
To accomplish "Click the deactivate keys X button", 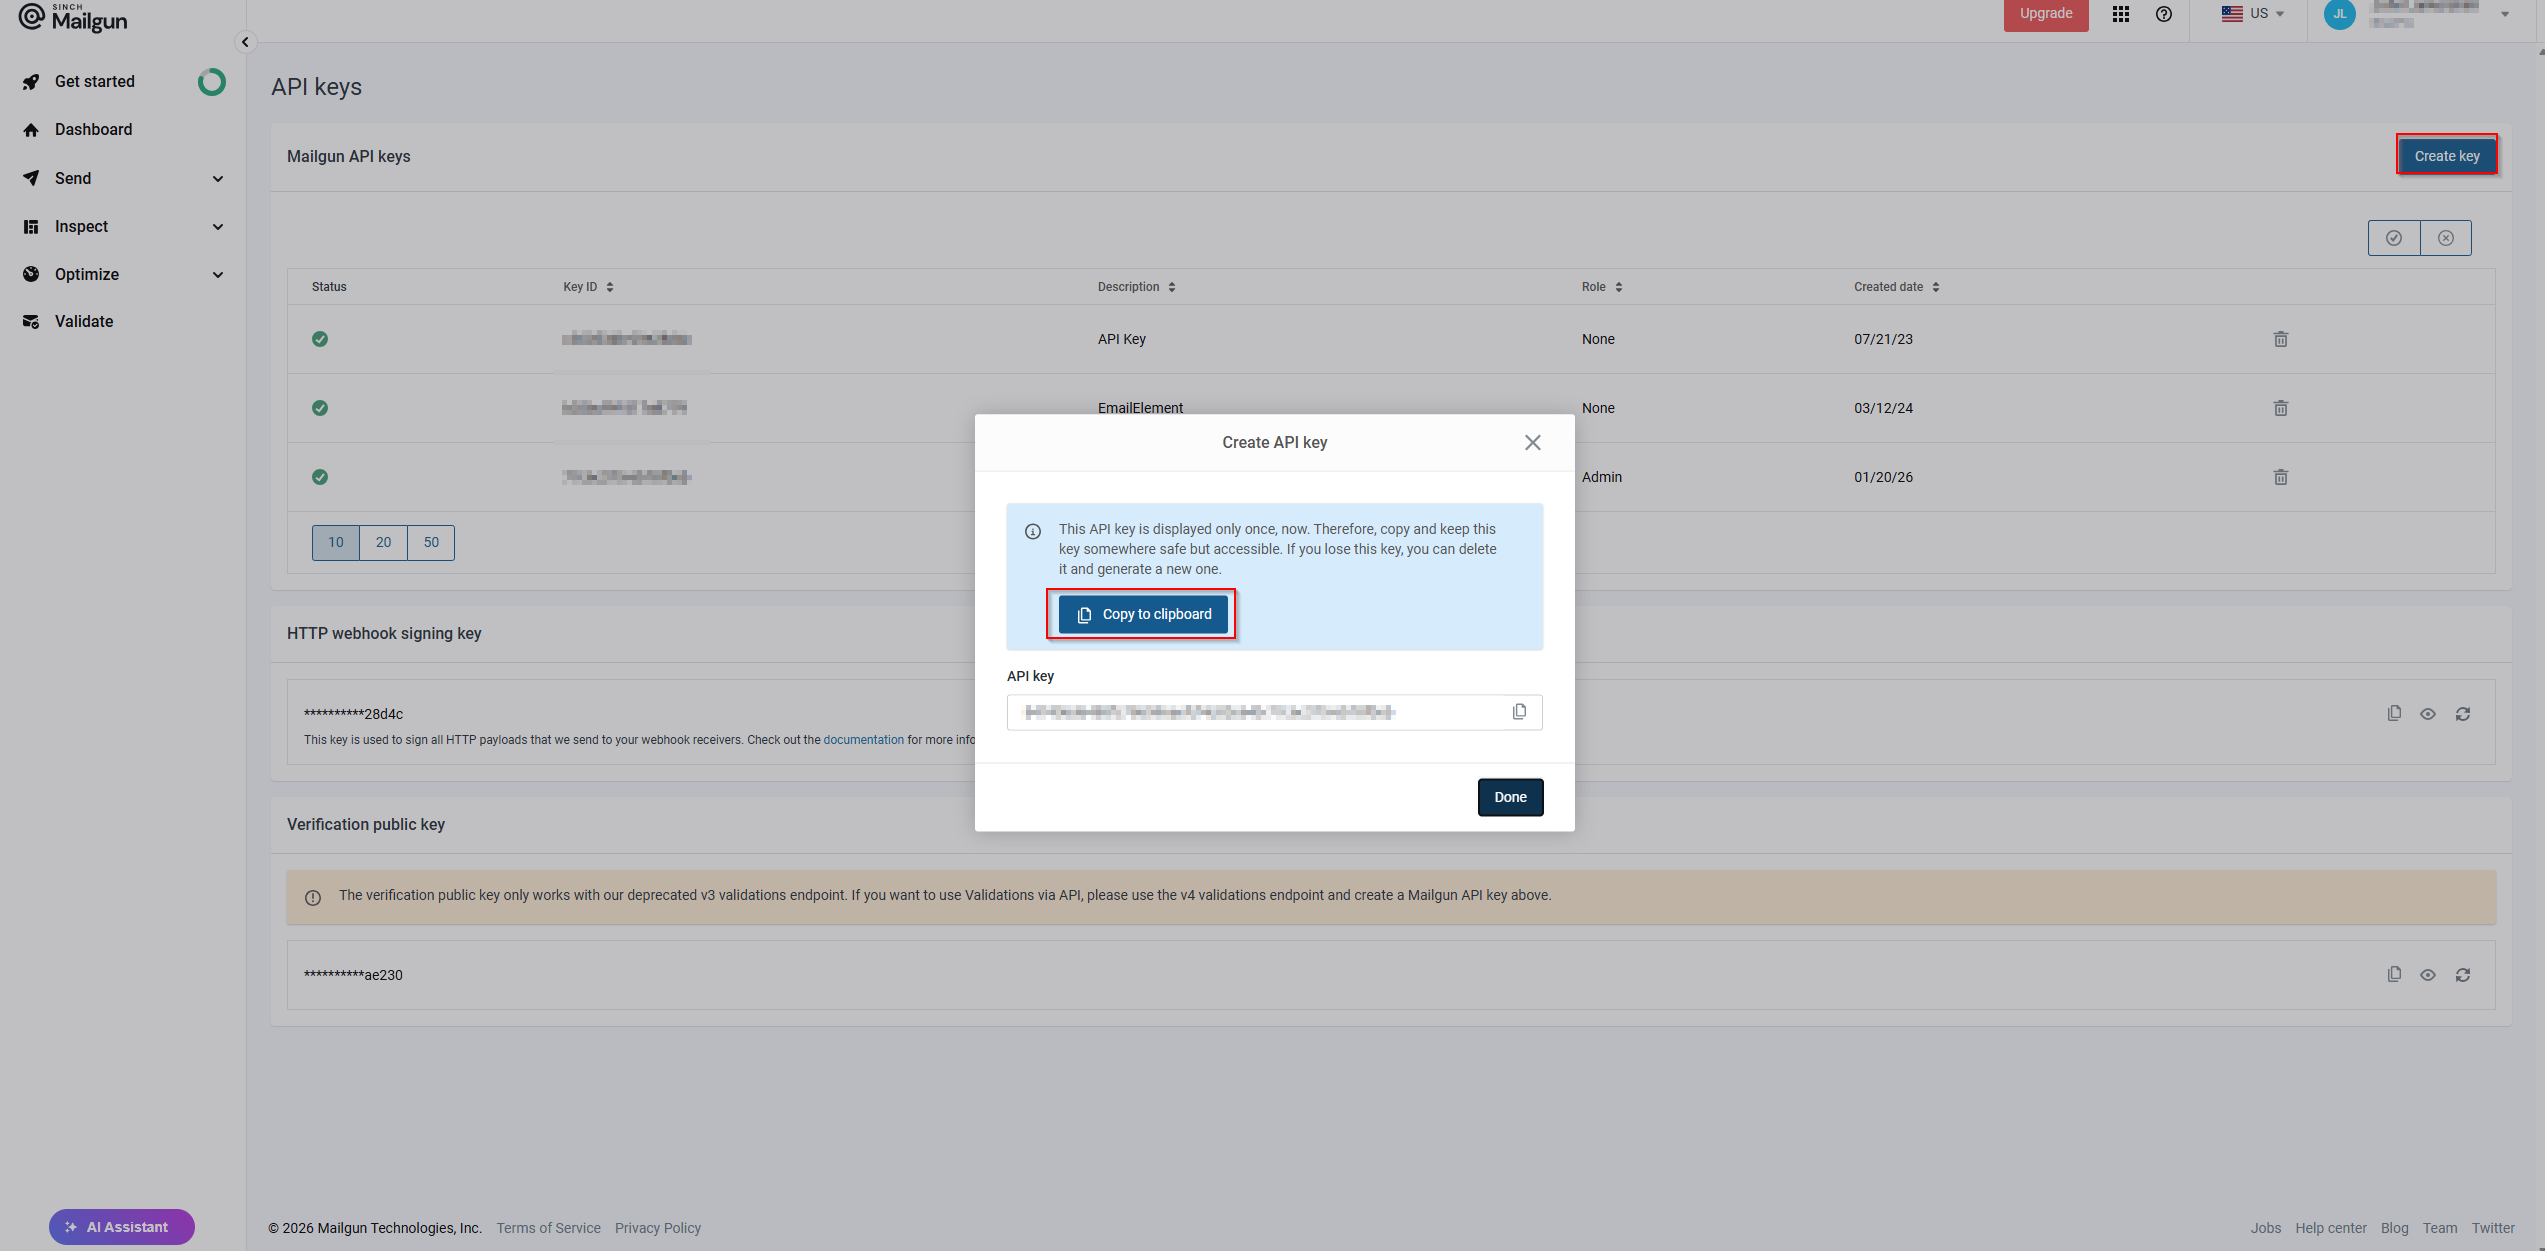I will click(x=2445, y=238).
